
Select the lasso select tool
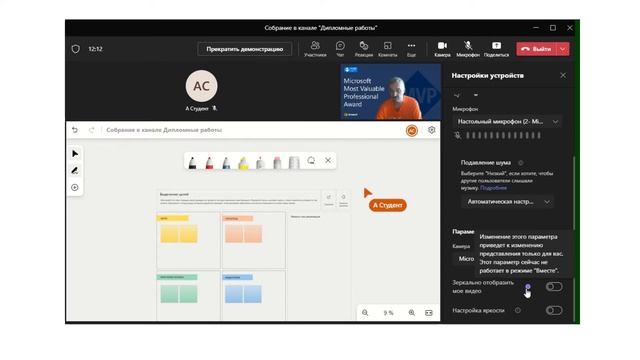311,160
